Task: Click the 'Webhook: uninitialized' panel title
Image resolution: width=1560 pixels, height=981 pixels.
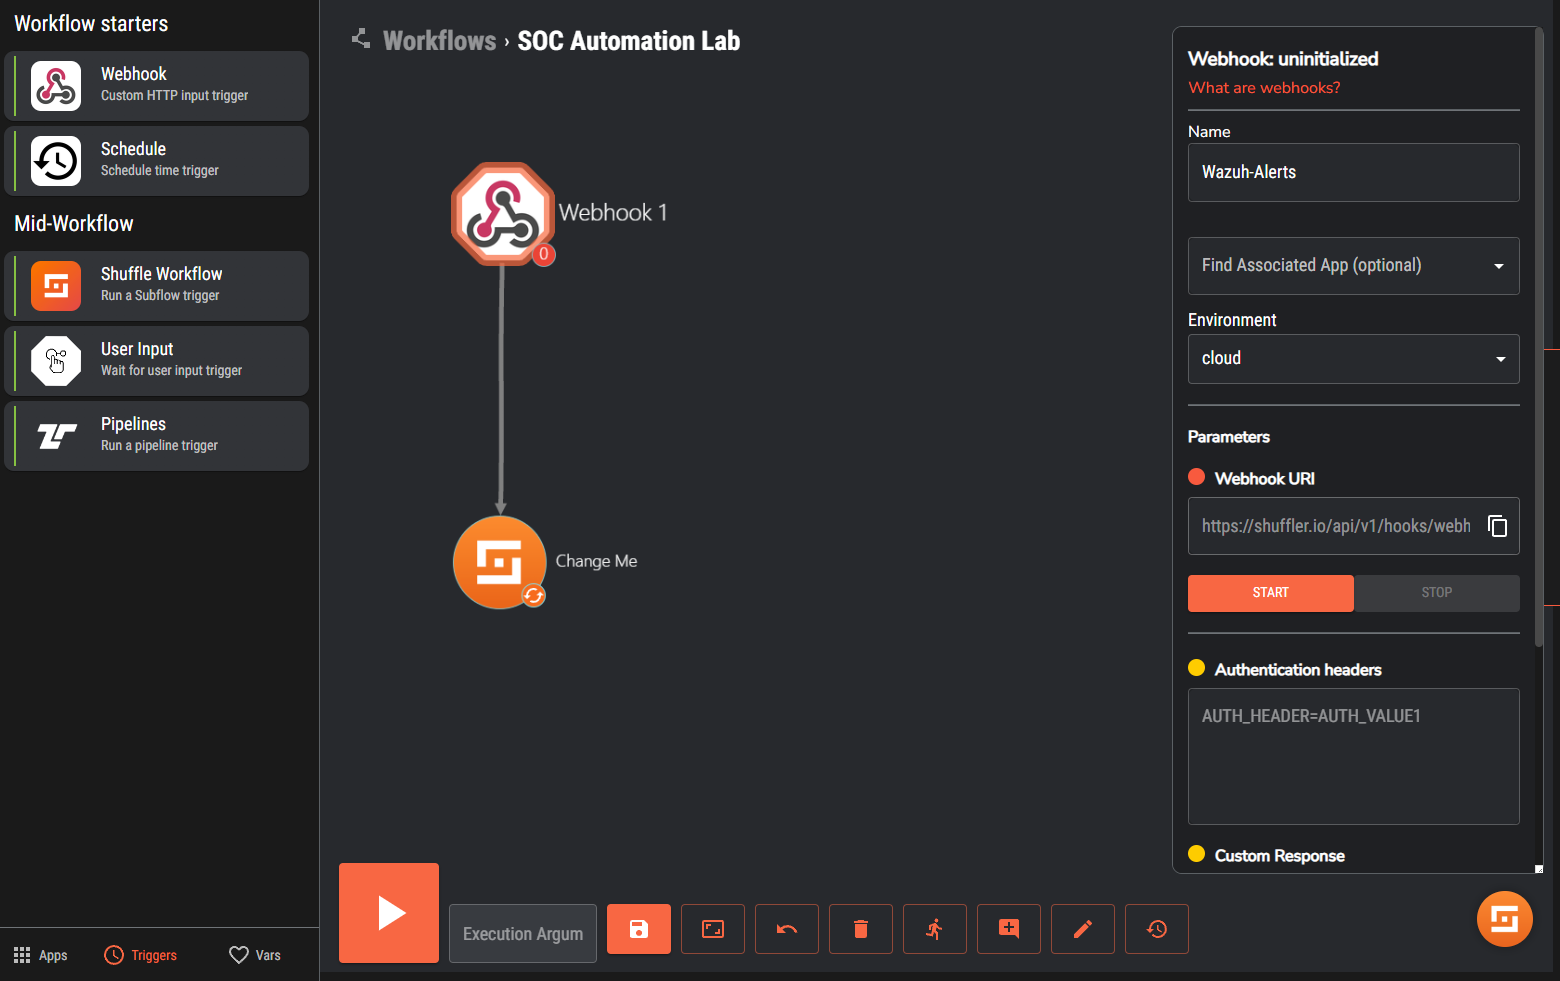Action: (1283, 59)
